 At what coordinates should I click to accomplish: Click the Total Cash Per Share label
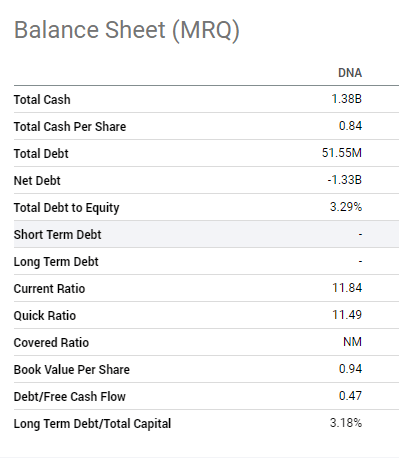pyautogui.click(x=70, y=127)
